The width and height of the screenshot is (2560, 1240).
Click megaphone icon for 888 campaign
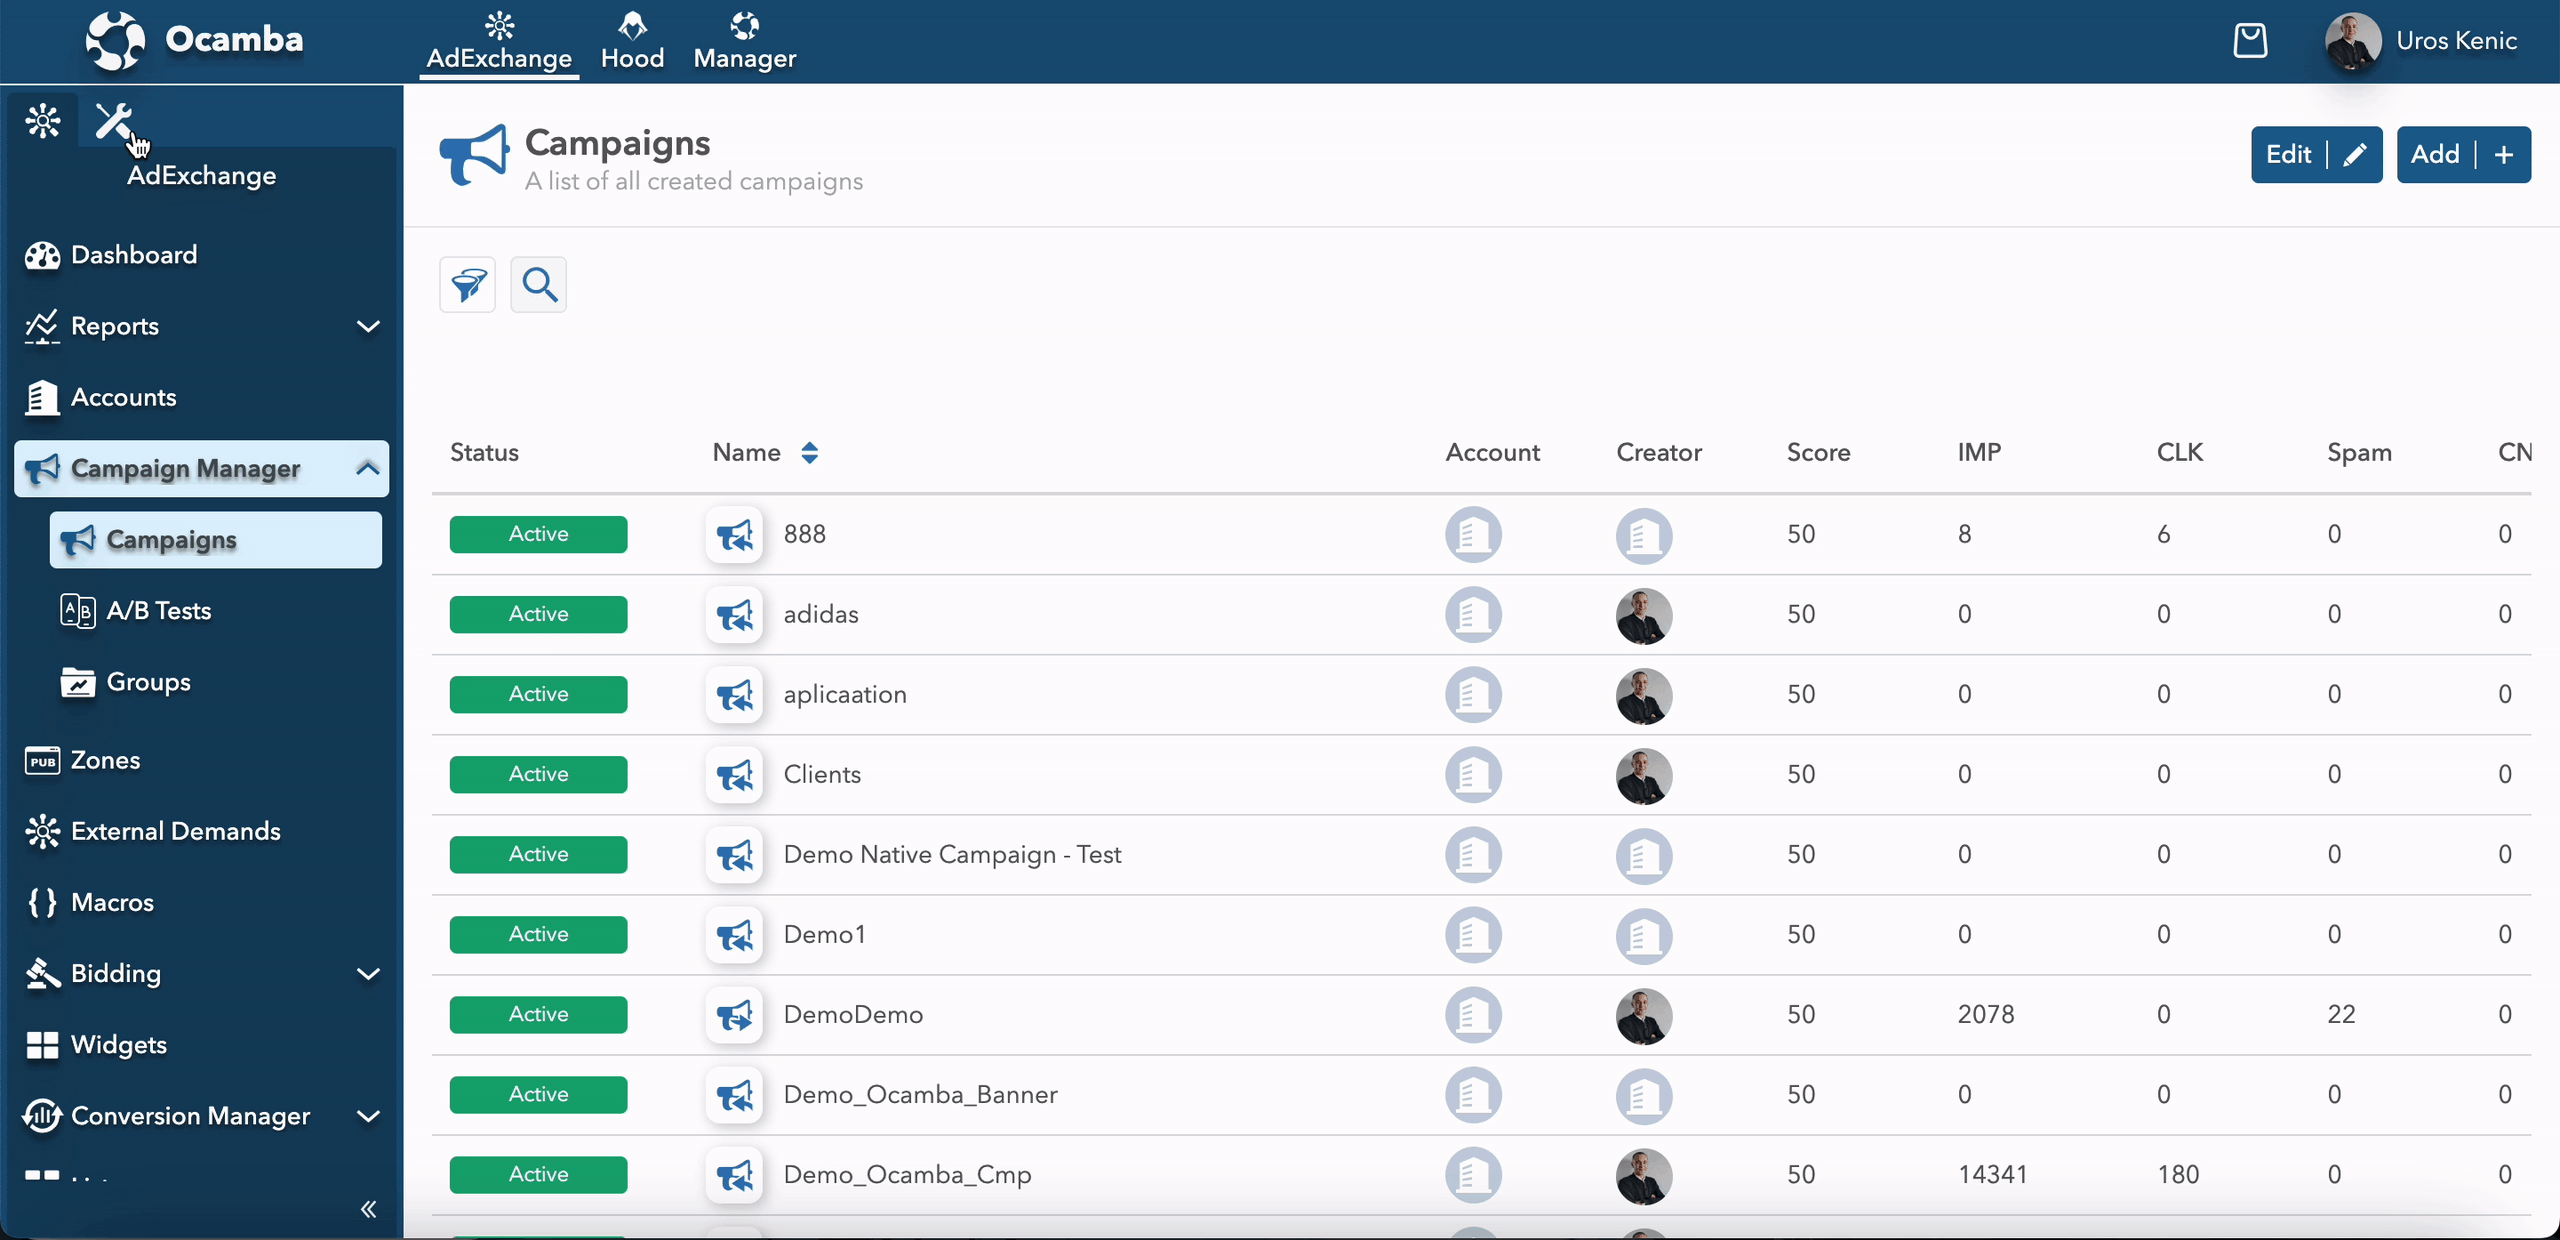click(x=735, y=535)
